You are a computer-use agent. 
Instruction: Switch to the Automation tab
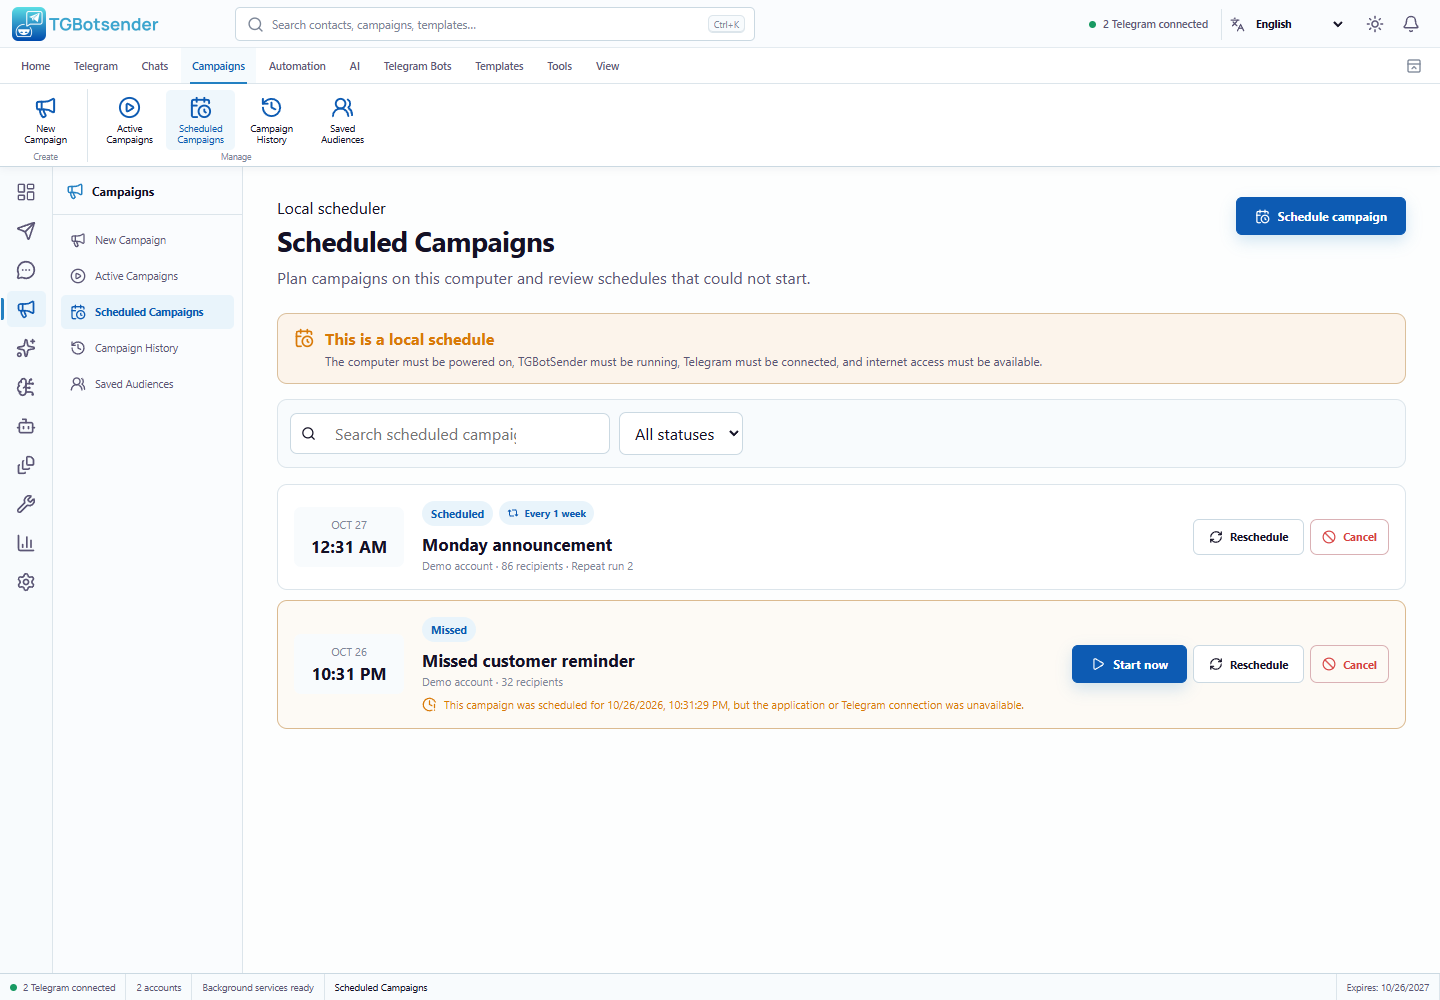(x=297, y=66)
